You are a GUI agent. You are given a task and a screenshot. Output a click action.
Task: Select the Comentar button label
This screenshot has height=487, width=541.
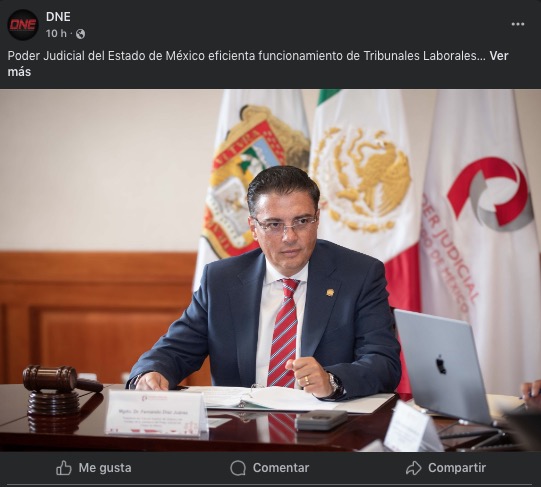[x=281, y=468]
